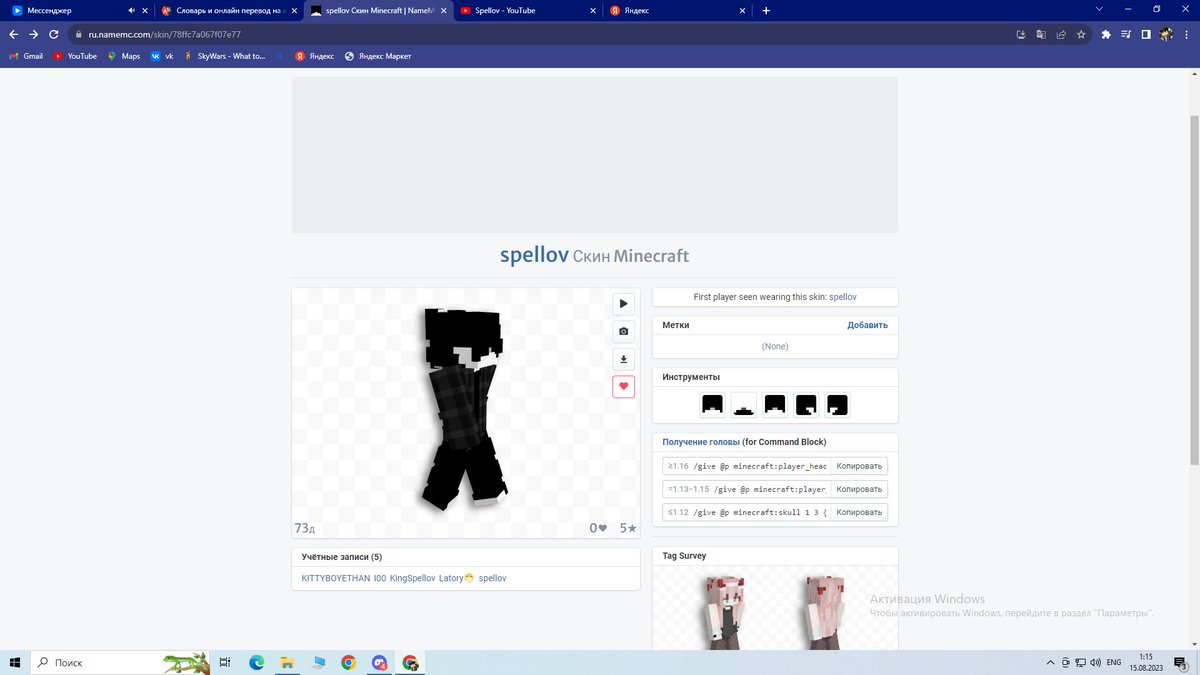This screenshot has width=1200, height=675.
Task: Switch to the Яндекс tab
Action: [680, 10]
